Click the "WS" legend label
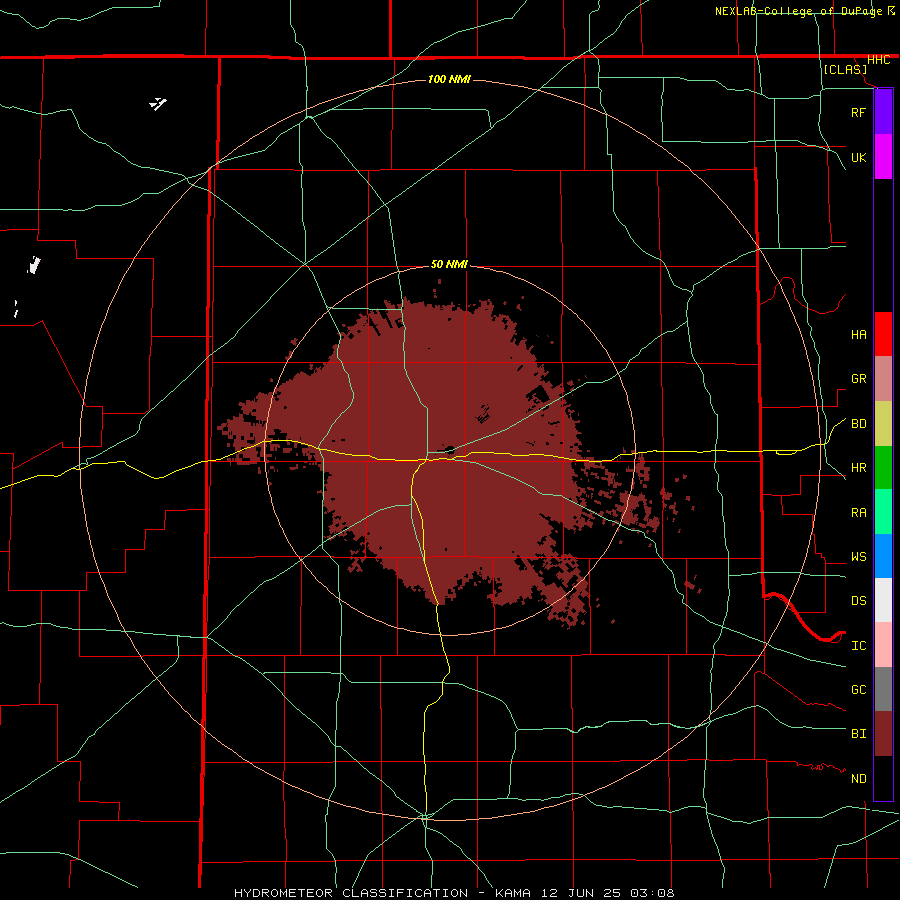The width and height of the screenshot is (900, 900). [858, 557]
